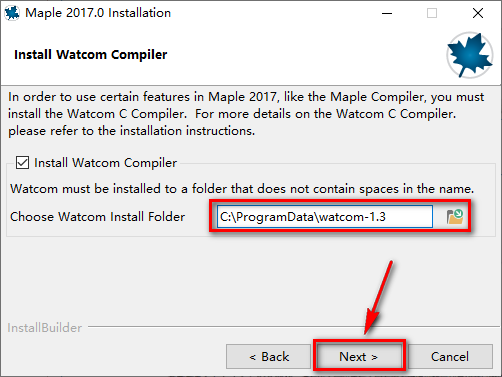Proceed with the Next button
The image size is (502, 377).
[359, 357]
